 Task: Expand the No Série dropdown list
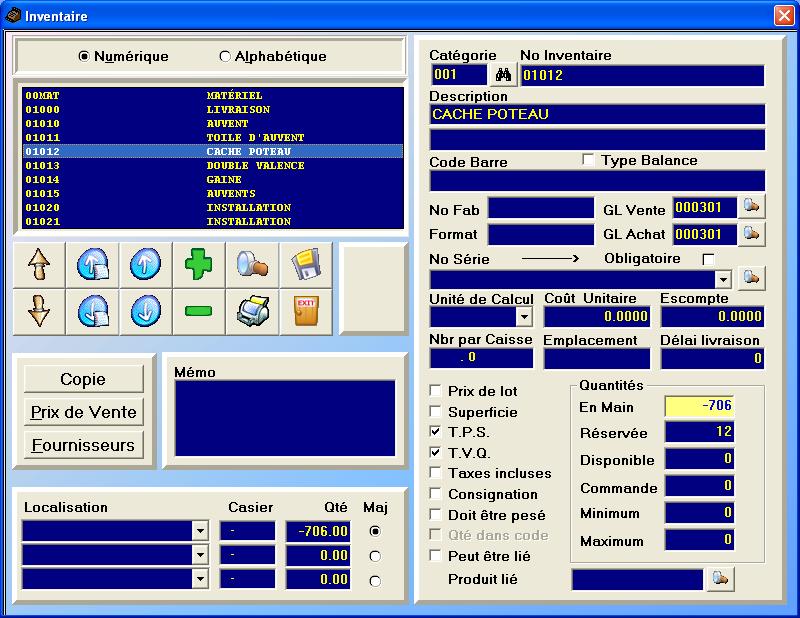[723, 278]
